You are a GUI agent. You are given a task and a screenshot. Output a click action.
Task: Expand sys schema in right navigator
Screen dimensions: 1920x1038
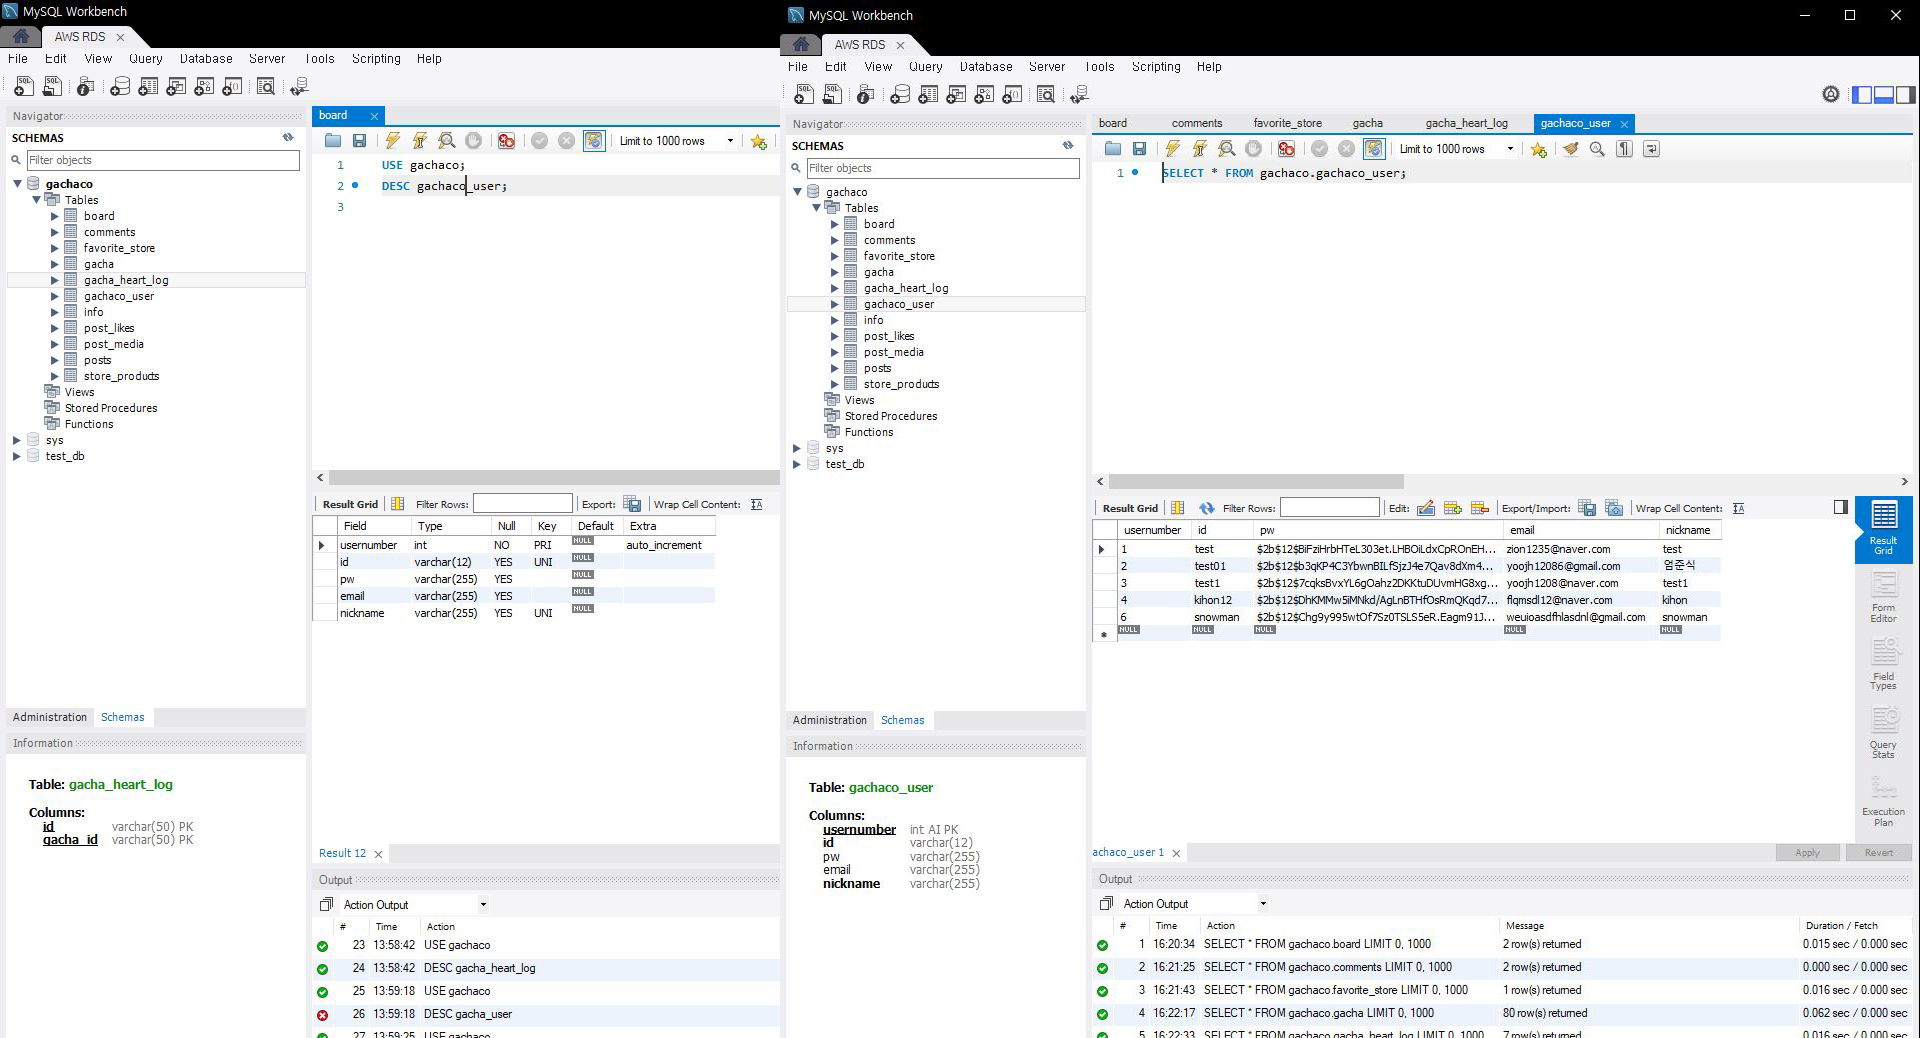pos(797,448)
